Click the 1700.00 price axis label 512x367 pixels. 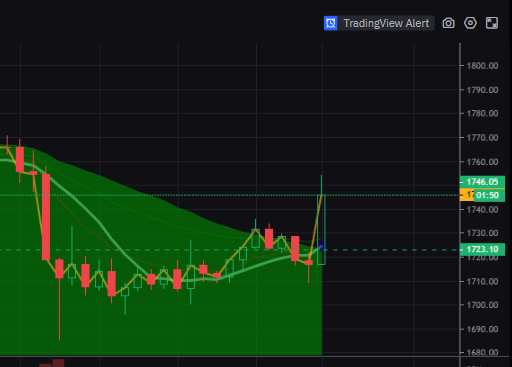pos(482,305)
